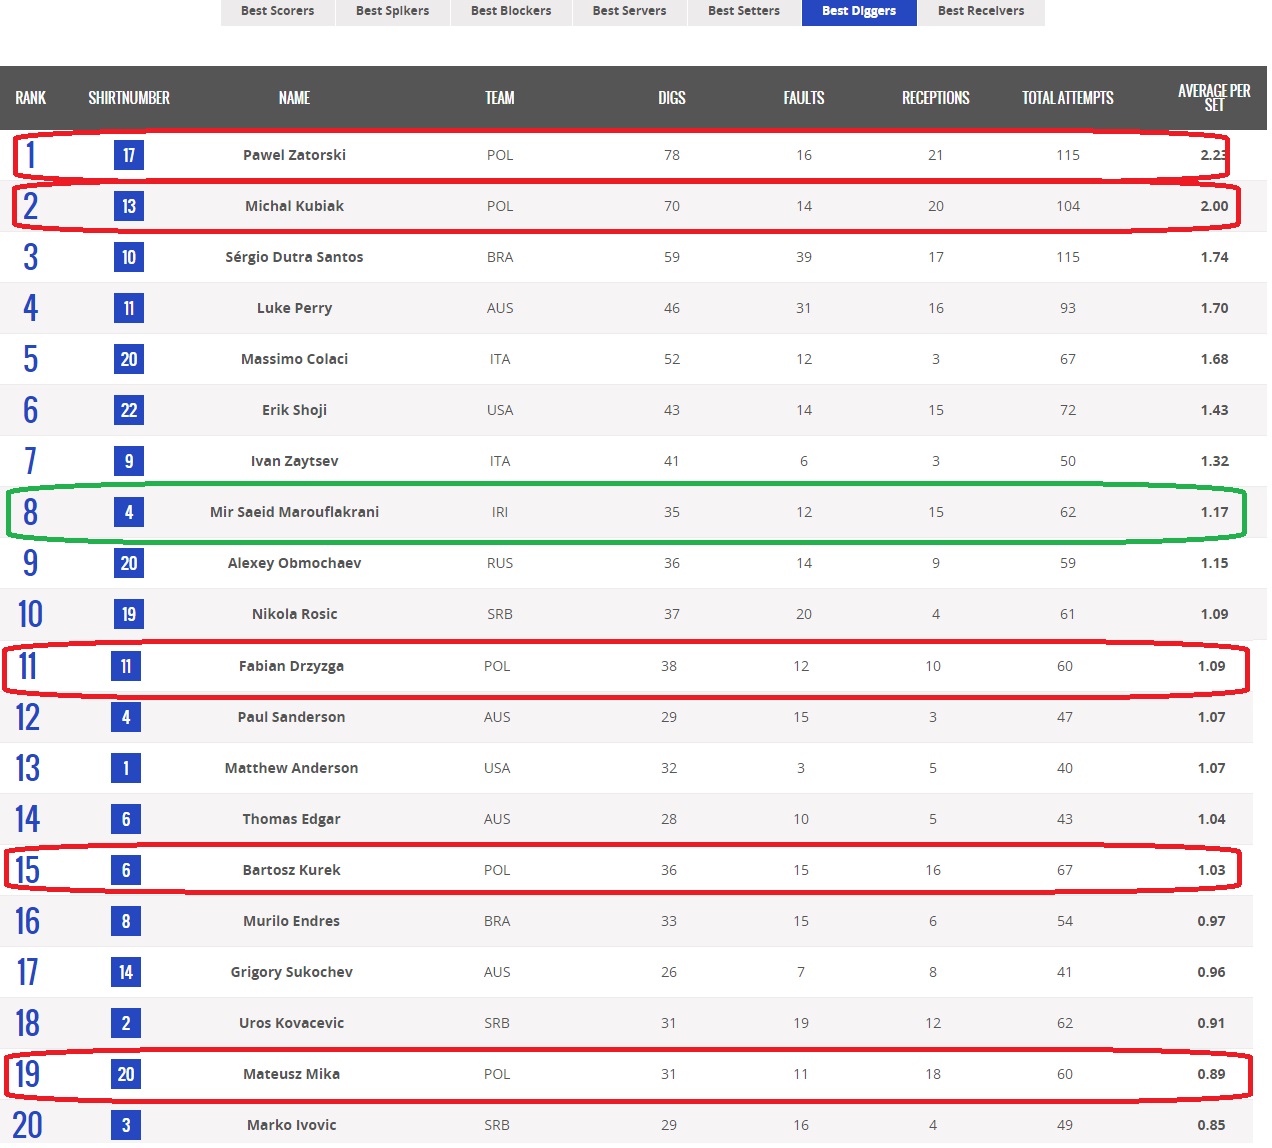Click Michal Kubiak's shirt number 13 badge
The image size is (1272, 1148).
point(129,206)
